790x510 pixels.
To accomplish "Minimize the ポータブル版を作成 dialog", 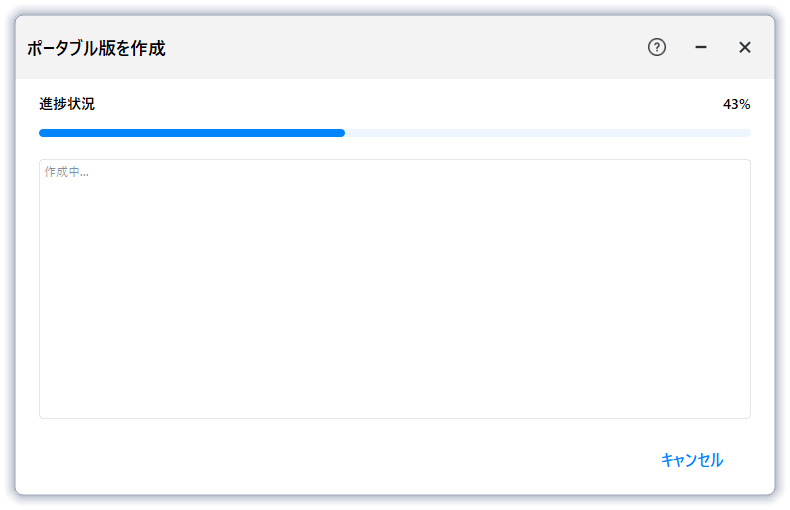I will (x=701, y=47).
